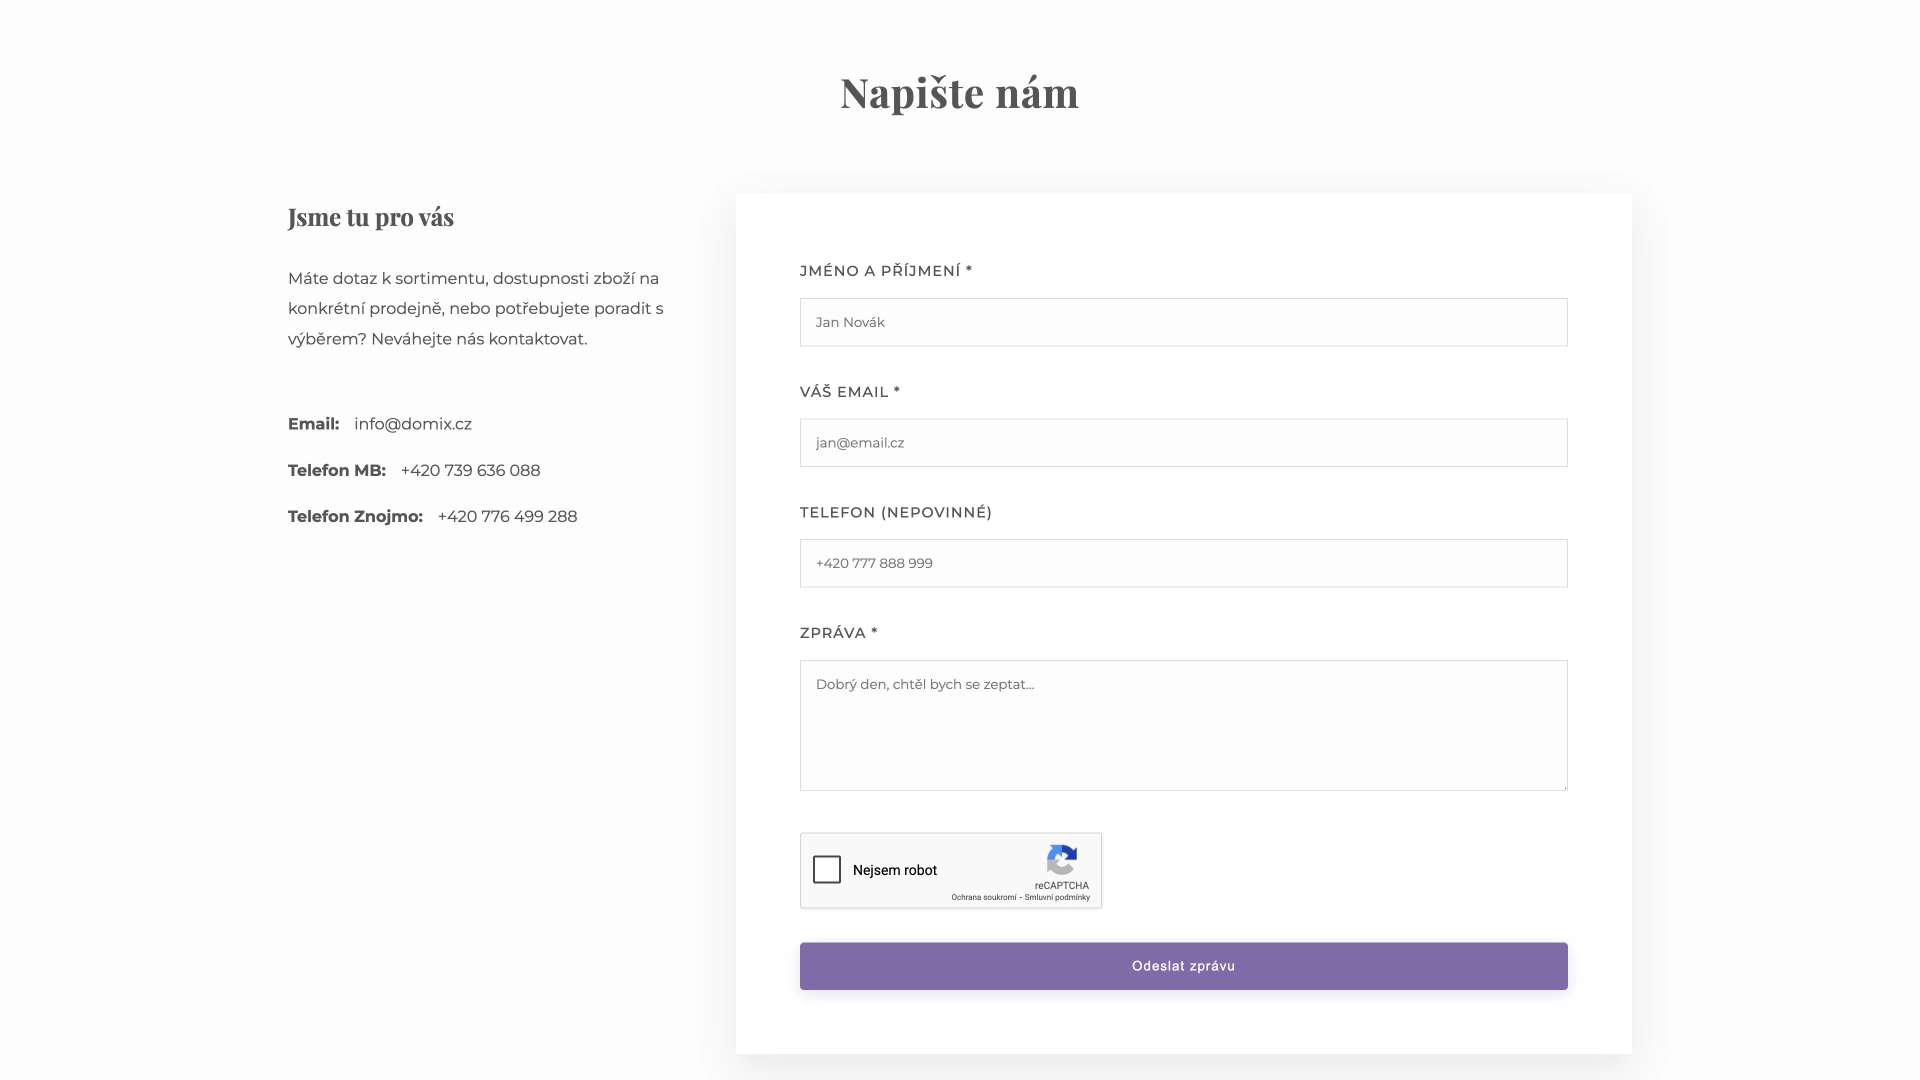Image resolution: width=1920 pixels, height=1080 pixels.
Task: Click the "Jméno a příjmení" field label
Action: click(885, 271)
